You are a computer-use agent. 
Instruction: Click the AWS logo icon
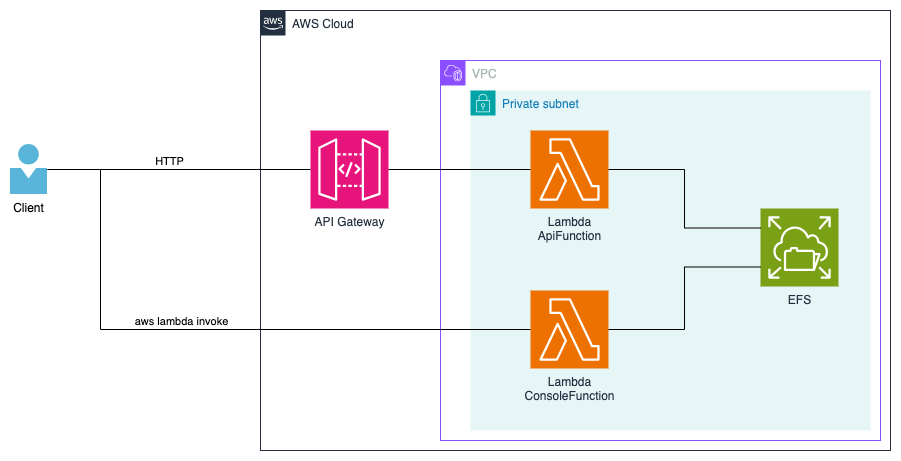pos(273,23)
